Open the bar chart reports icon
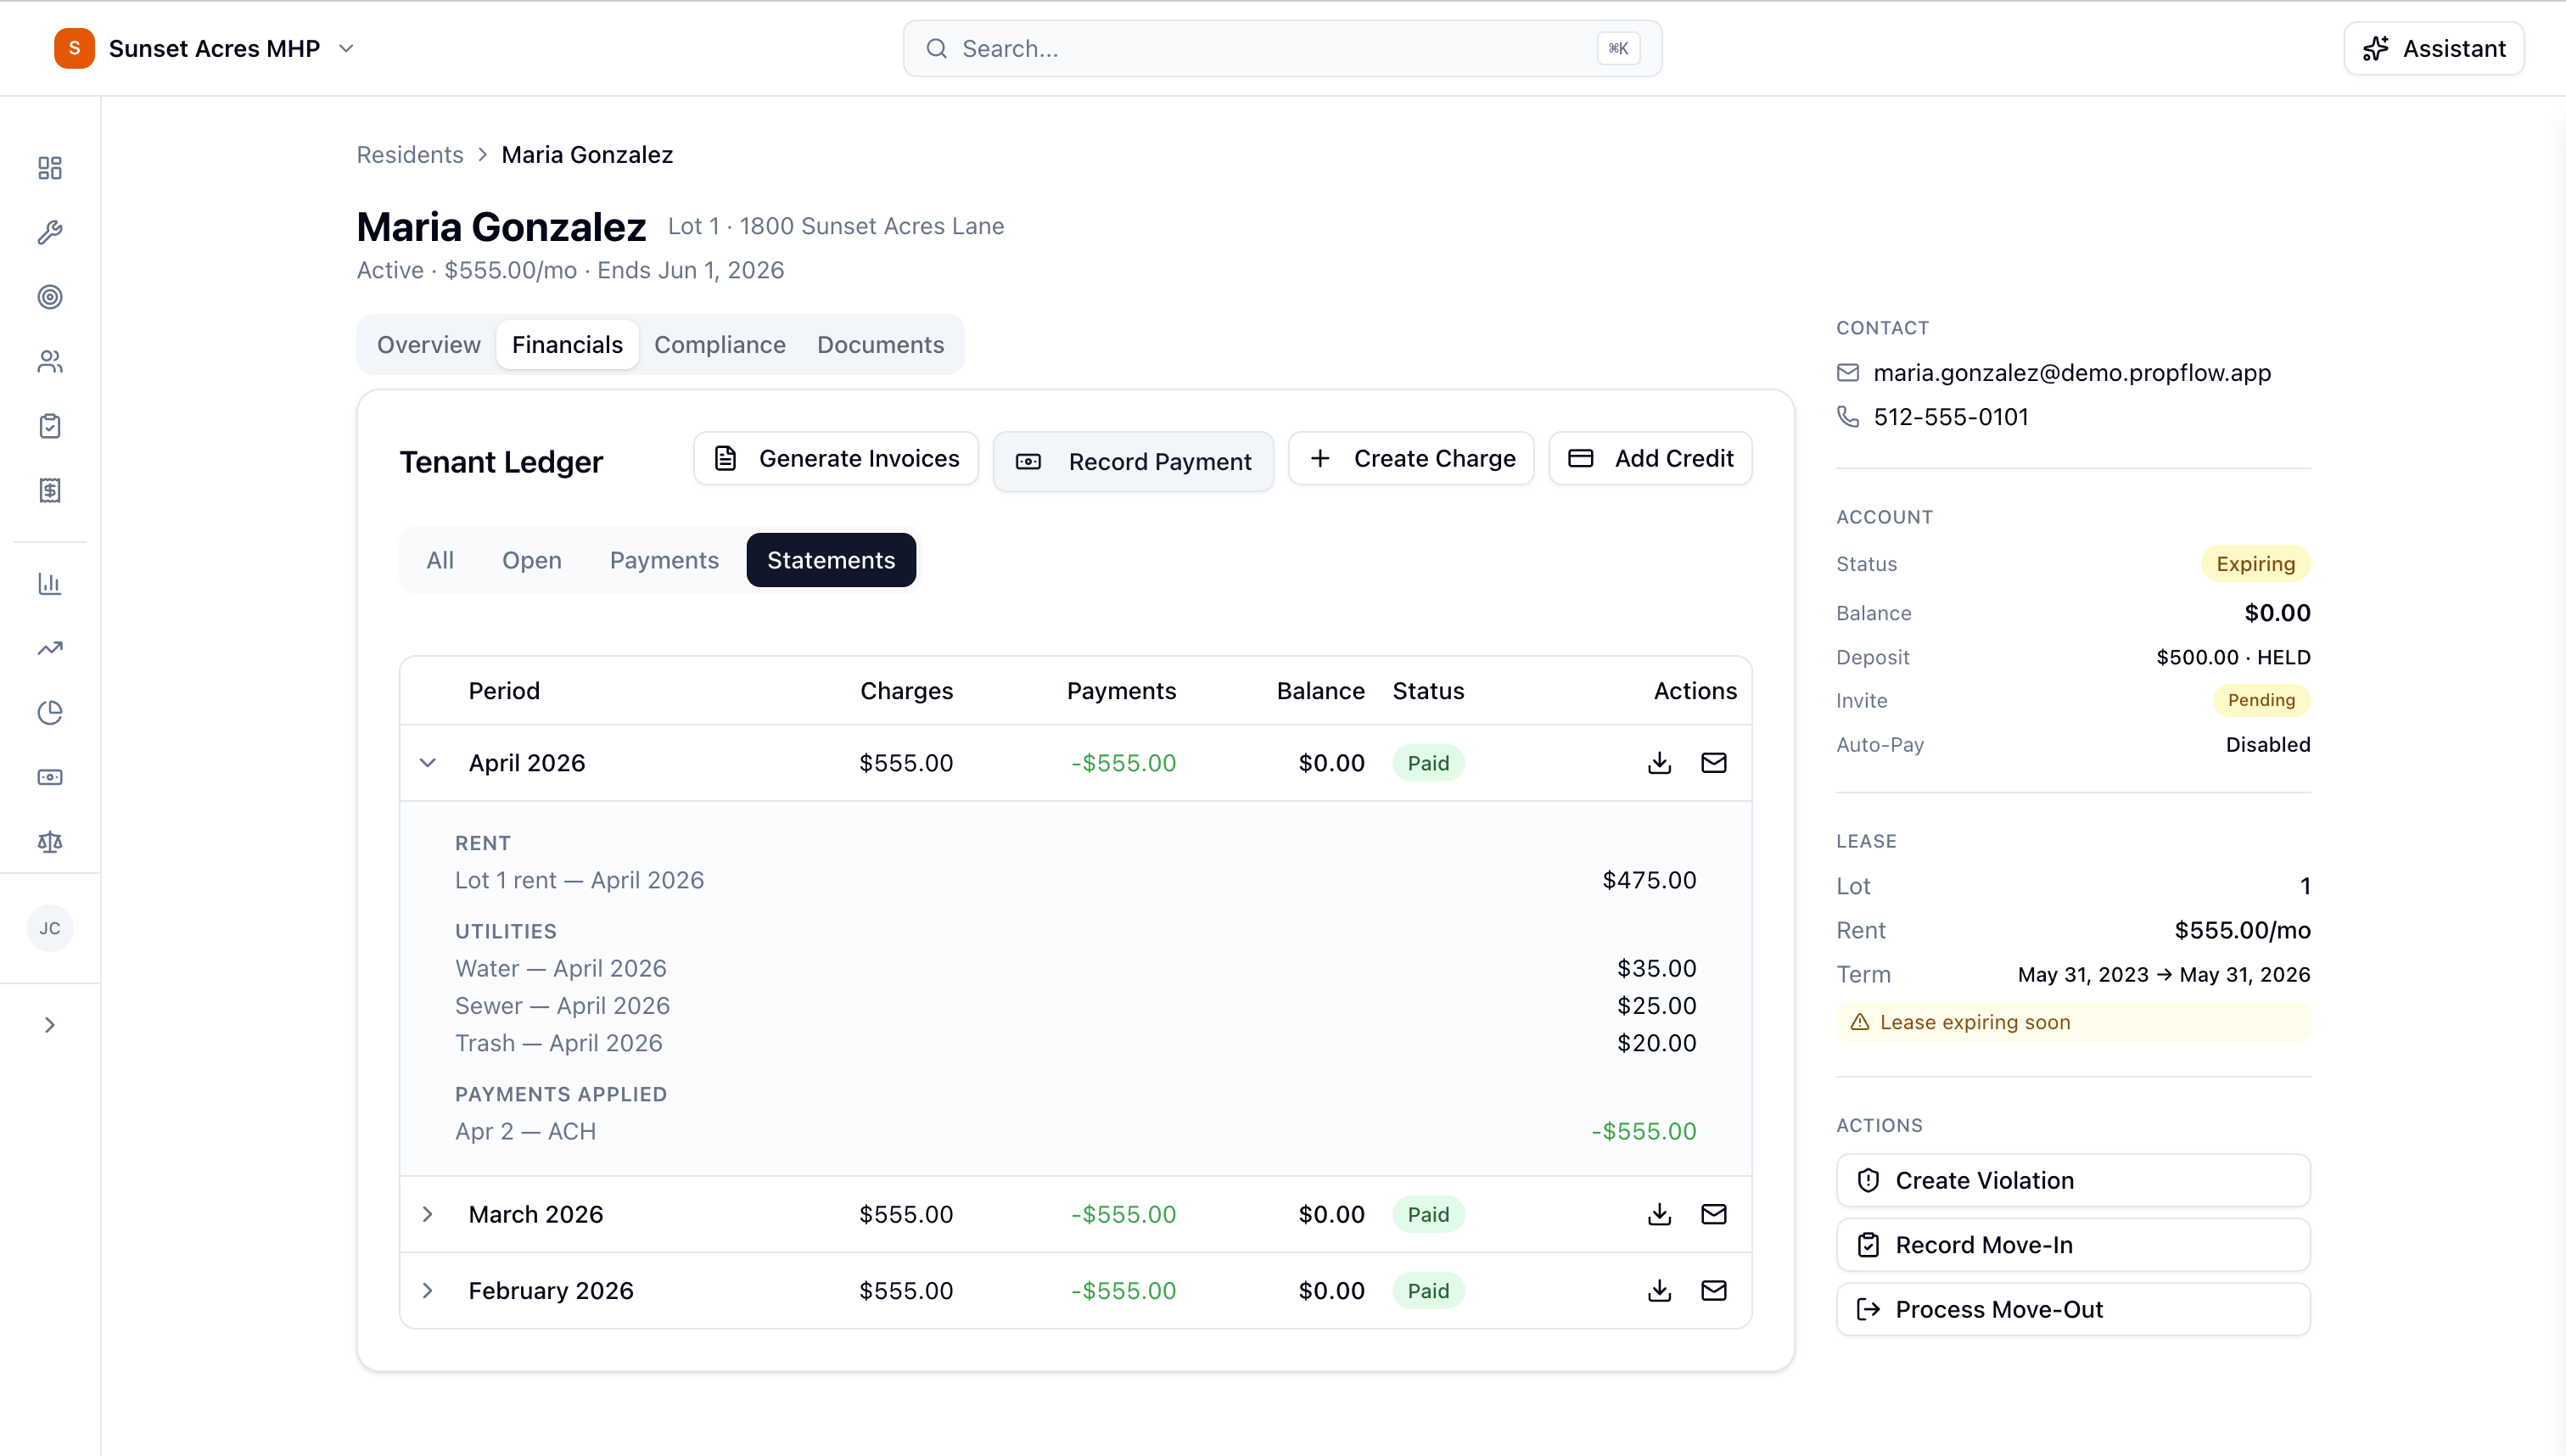 [x=50, y=583]
